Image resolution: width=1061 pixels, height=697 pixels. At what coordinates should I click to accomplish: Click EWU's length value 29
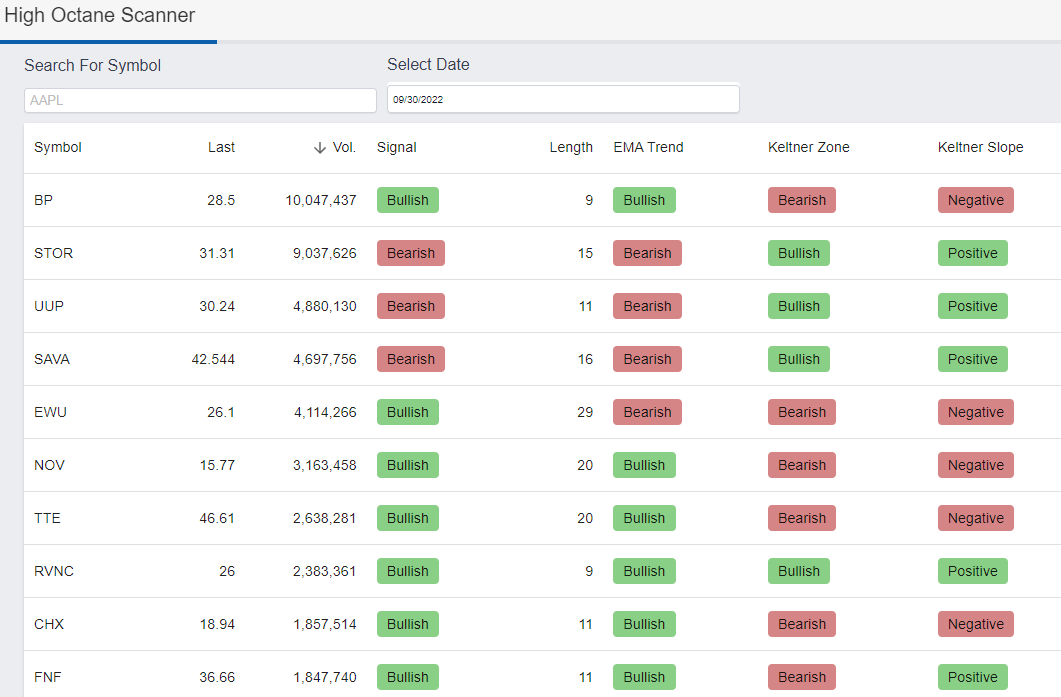click(x=585, y=412)
